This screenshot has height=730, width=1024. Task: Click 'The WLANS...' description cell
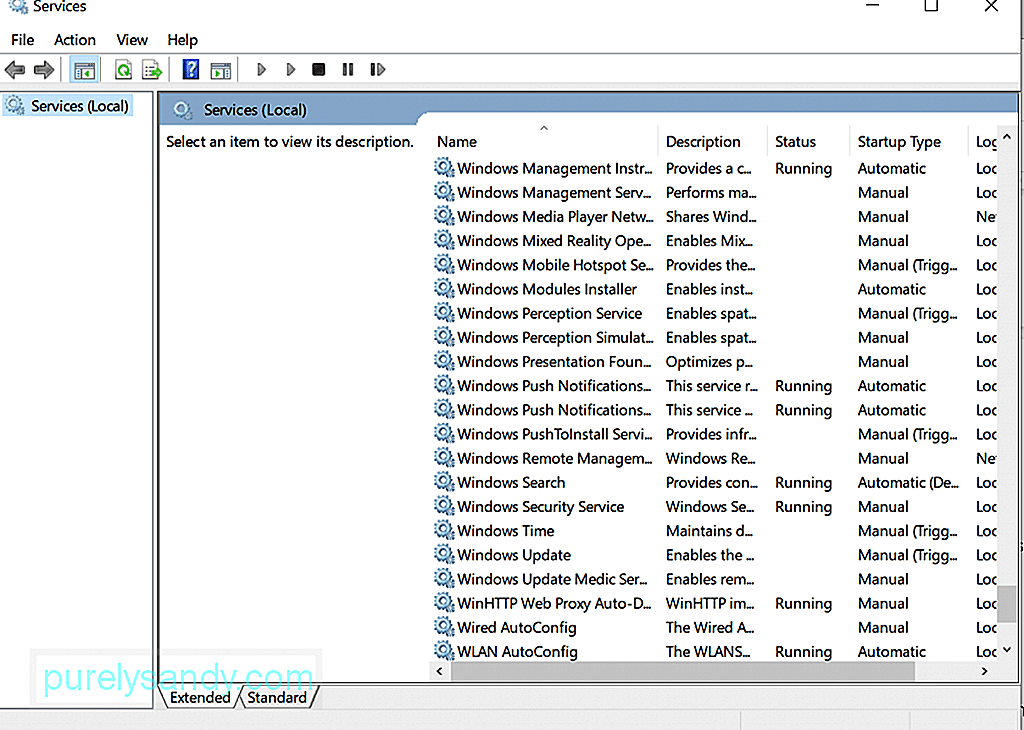pos(708,652)
